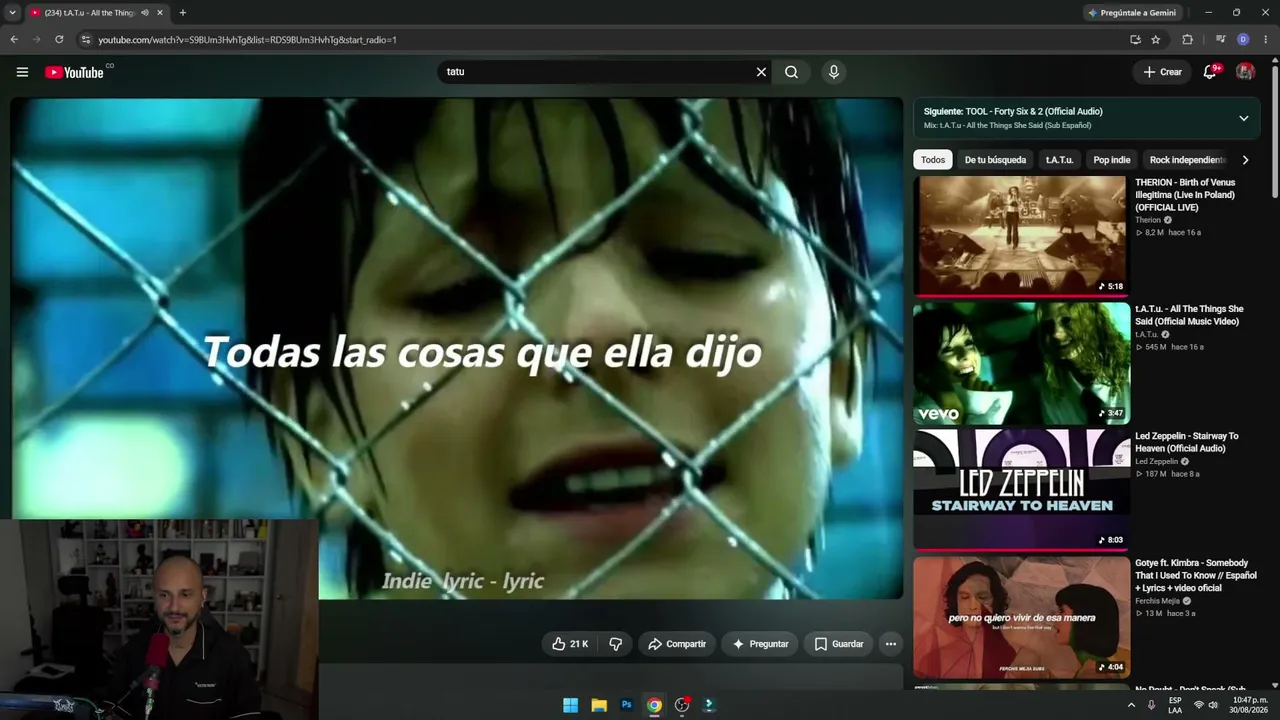The width and height of the screenshot is (1280, 720).
Task: Click the Crear button
Action: (x=1162, y=72)
